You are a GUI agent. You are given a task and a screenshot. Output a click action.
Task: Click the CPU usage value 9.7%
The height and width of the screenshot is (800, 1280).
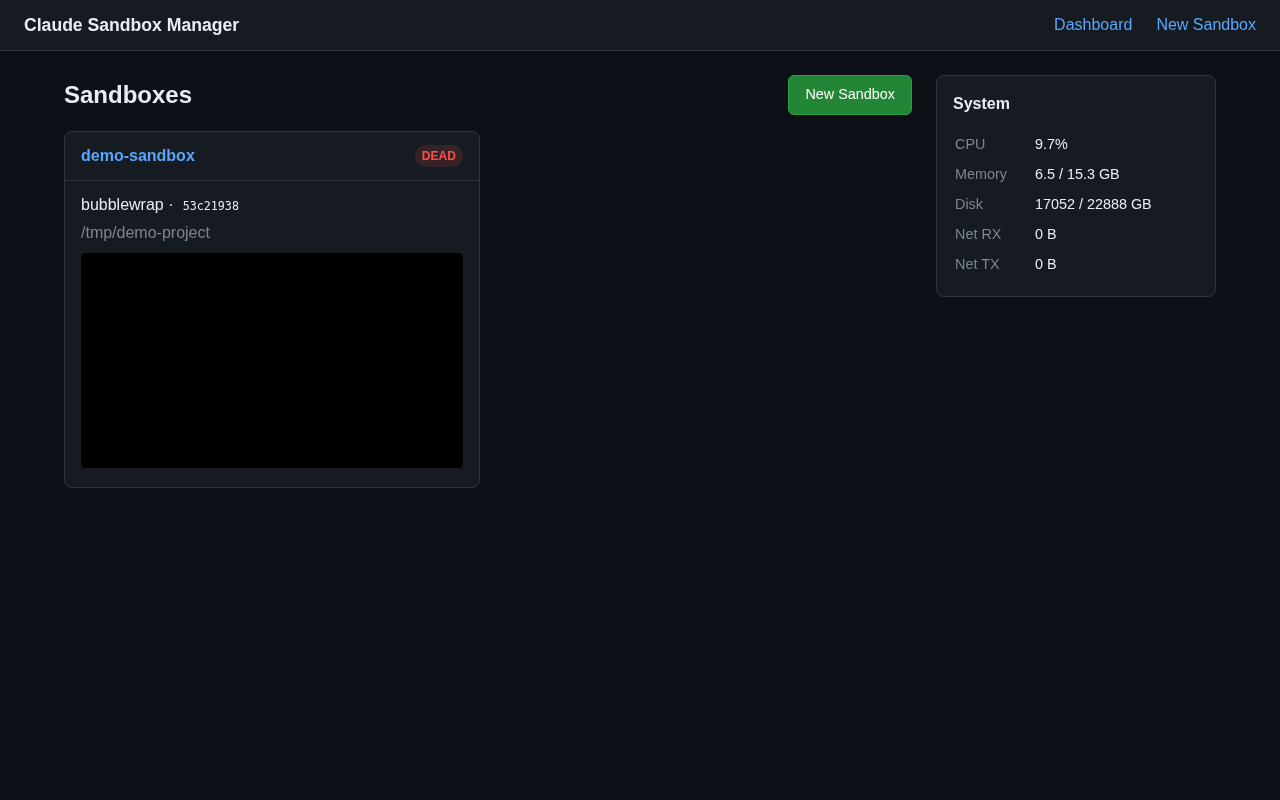[x=1051, y=143]
